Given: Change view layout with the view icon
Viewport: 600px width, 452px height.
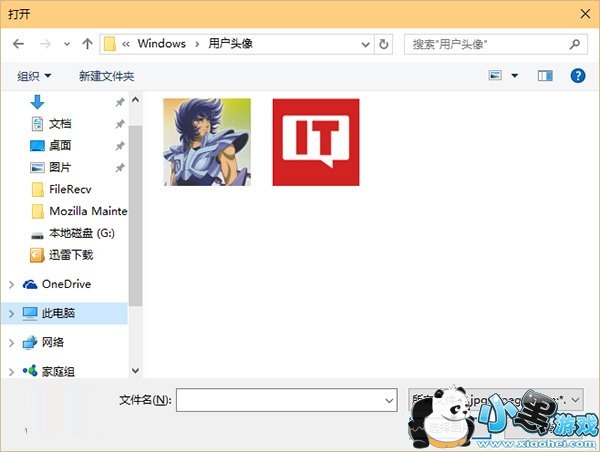Looking at the screenshot, I should coord(495,76).
